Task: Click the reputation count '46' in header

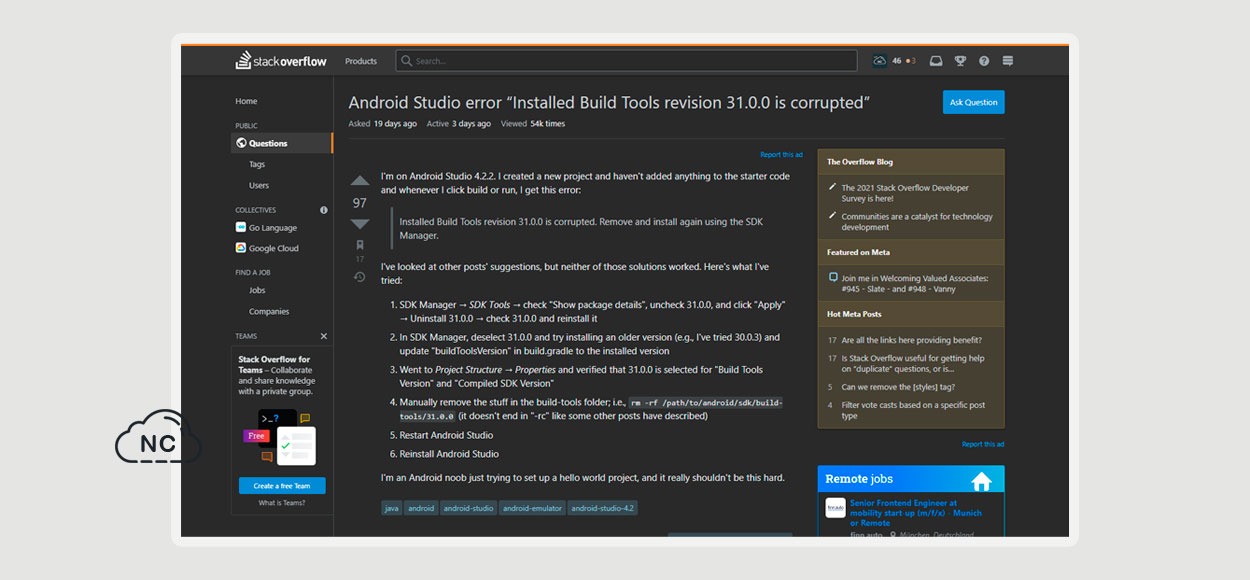Action: [897, 61]
